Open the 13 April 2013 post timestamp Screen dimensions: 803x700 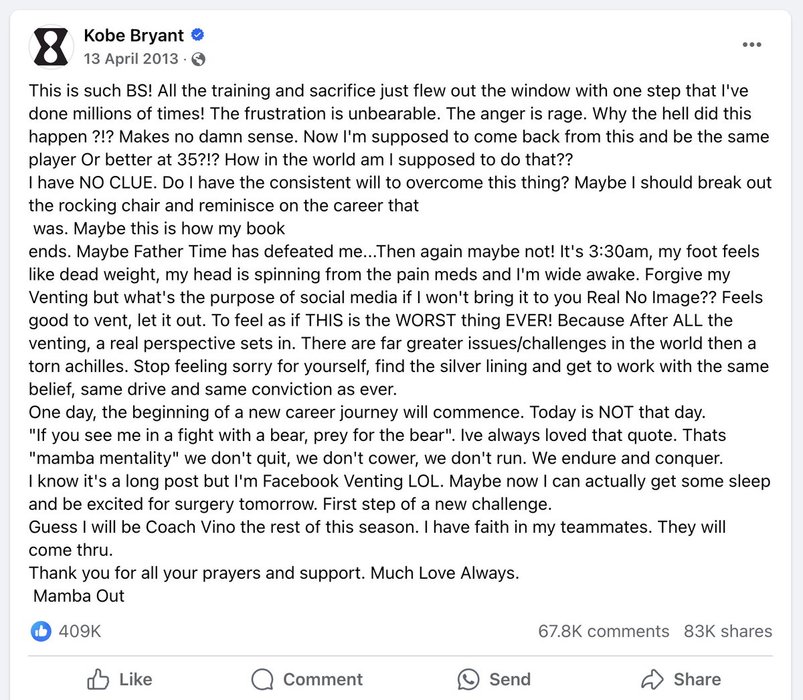click(x=132, y=59)
